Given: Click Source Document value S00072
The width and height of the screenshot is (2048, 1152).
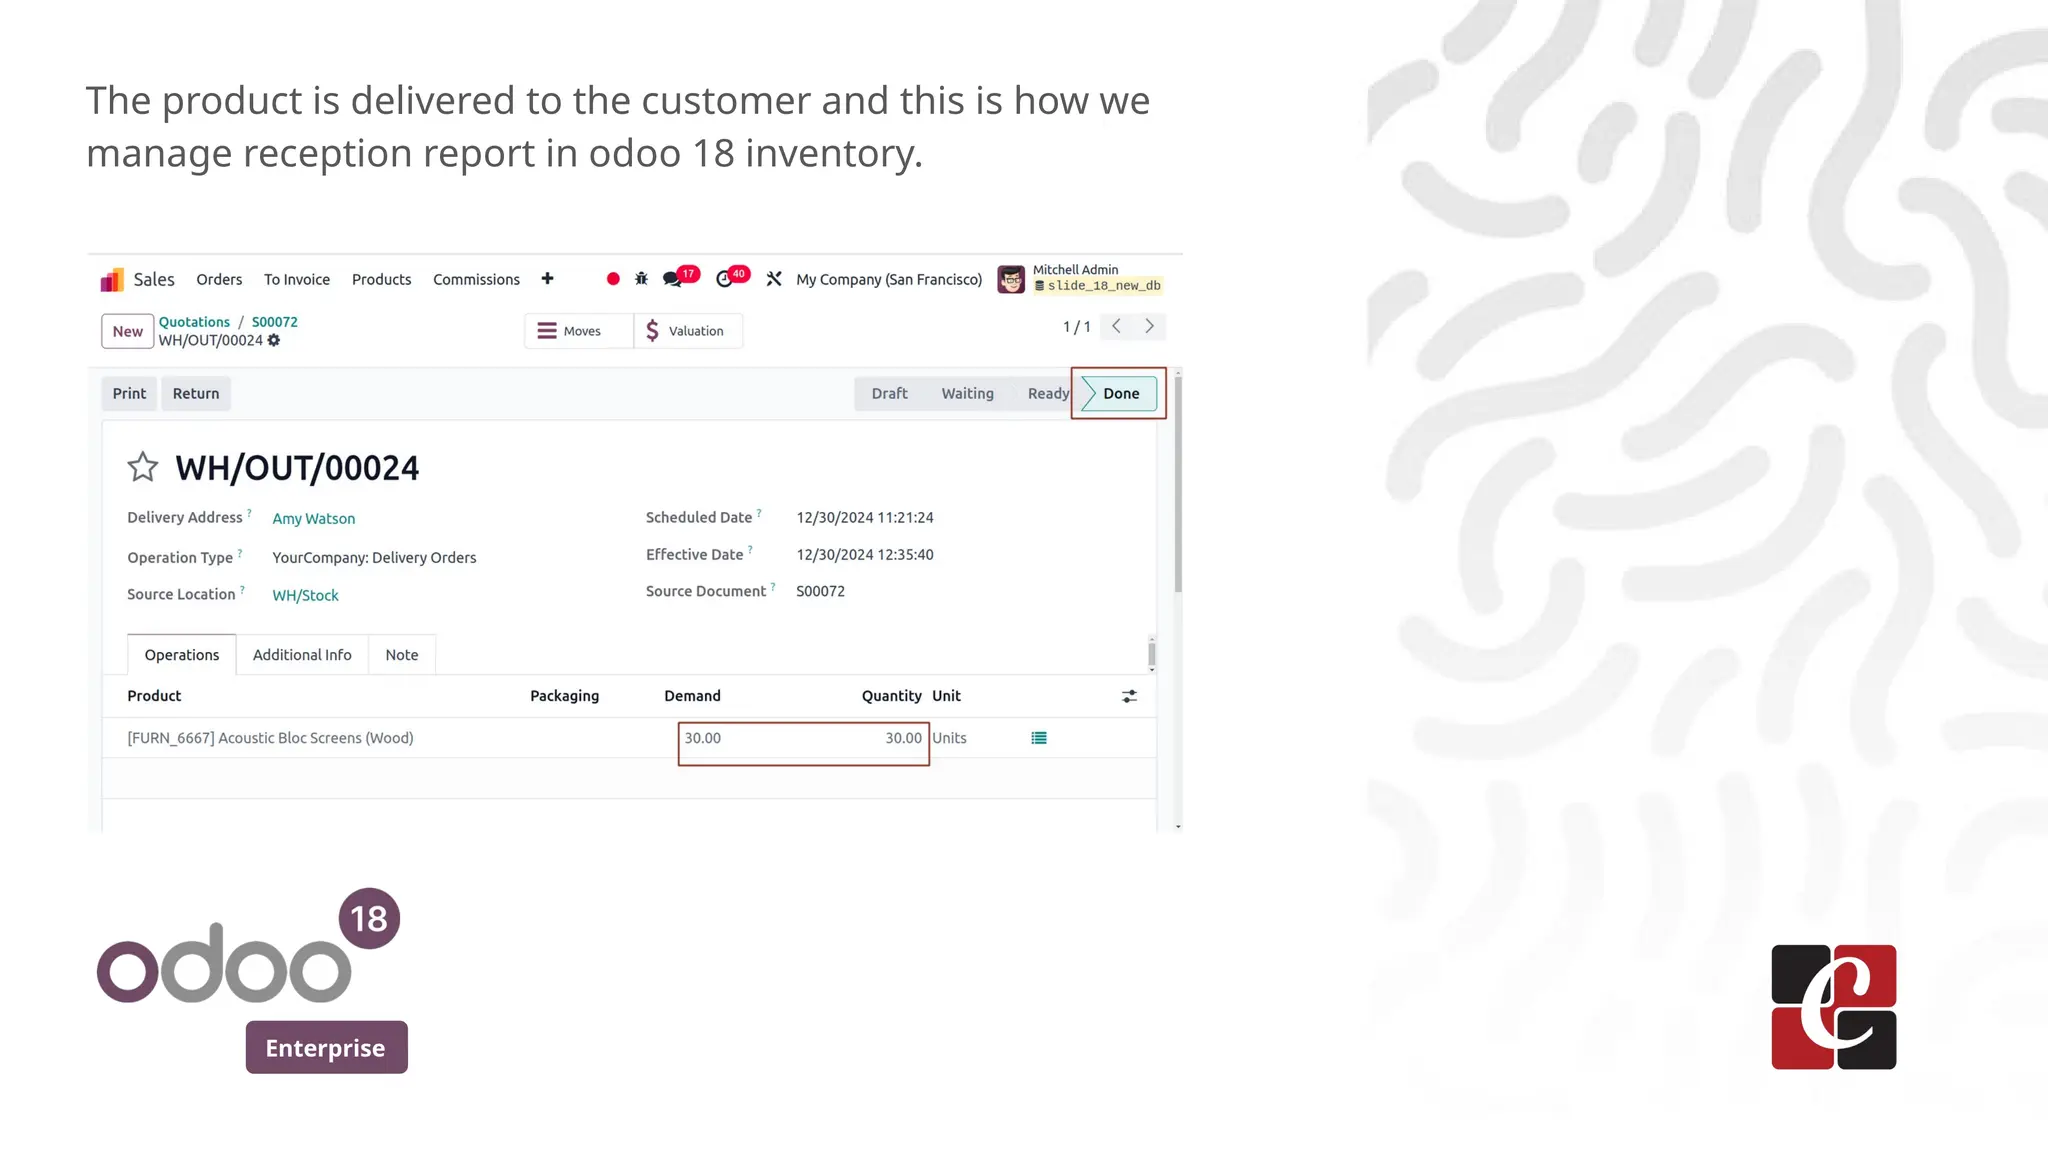Looking at the screenshot, I should point(820,592).
